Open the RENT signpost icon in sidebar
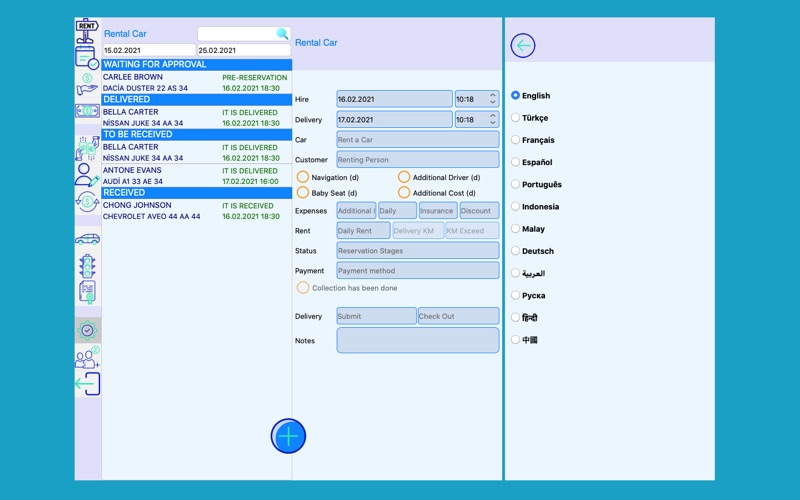Viewport: 800px width, 500px height. [x=87, y=32]
